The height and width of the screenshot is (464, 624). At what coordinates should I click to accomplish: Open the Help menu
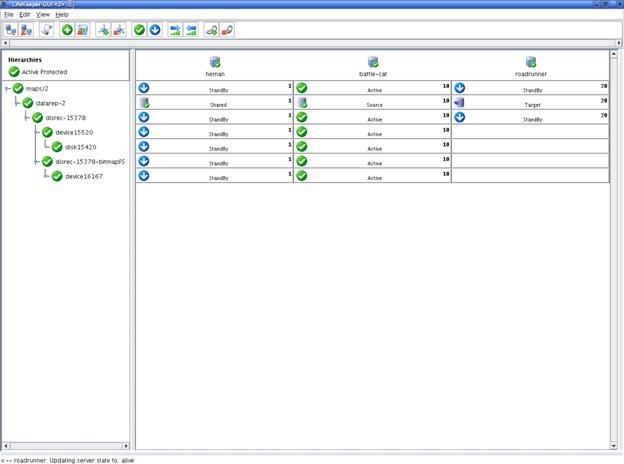tap(62, 15)
